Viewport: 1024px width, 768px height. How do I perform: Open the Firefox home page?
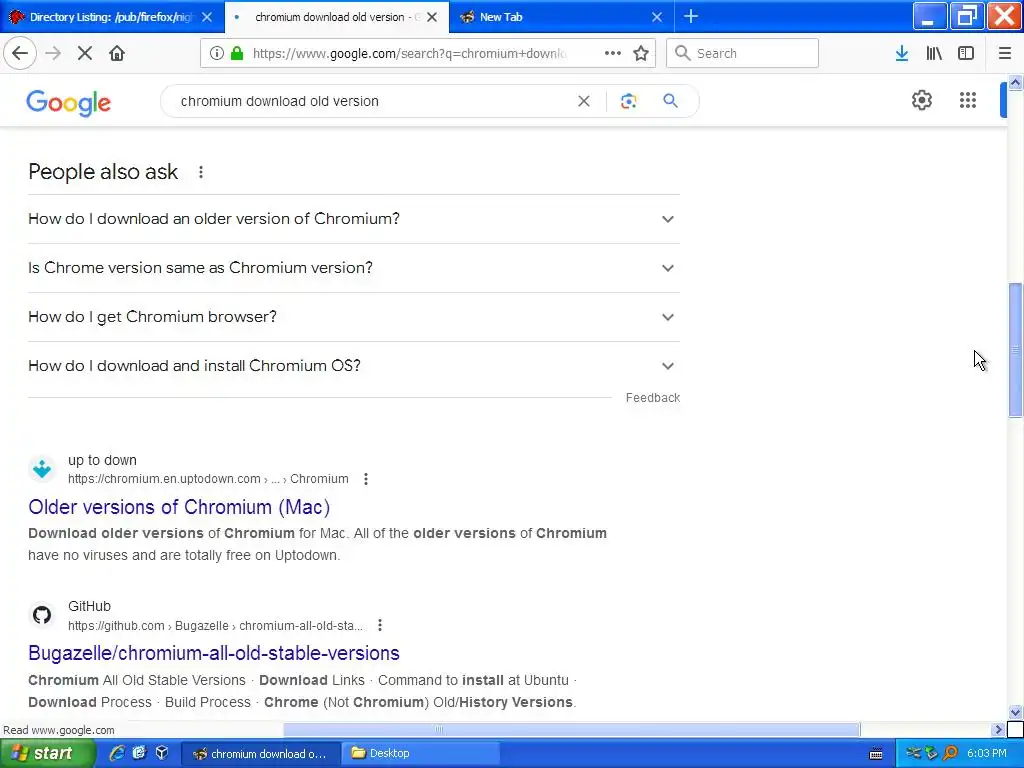point(117,54)
